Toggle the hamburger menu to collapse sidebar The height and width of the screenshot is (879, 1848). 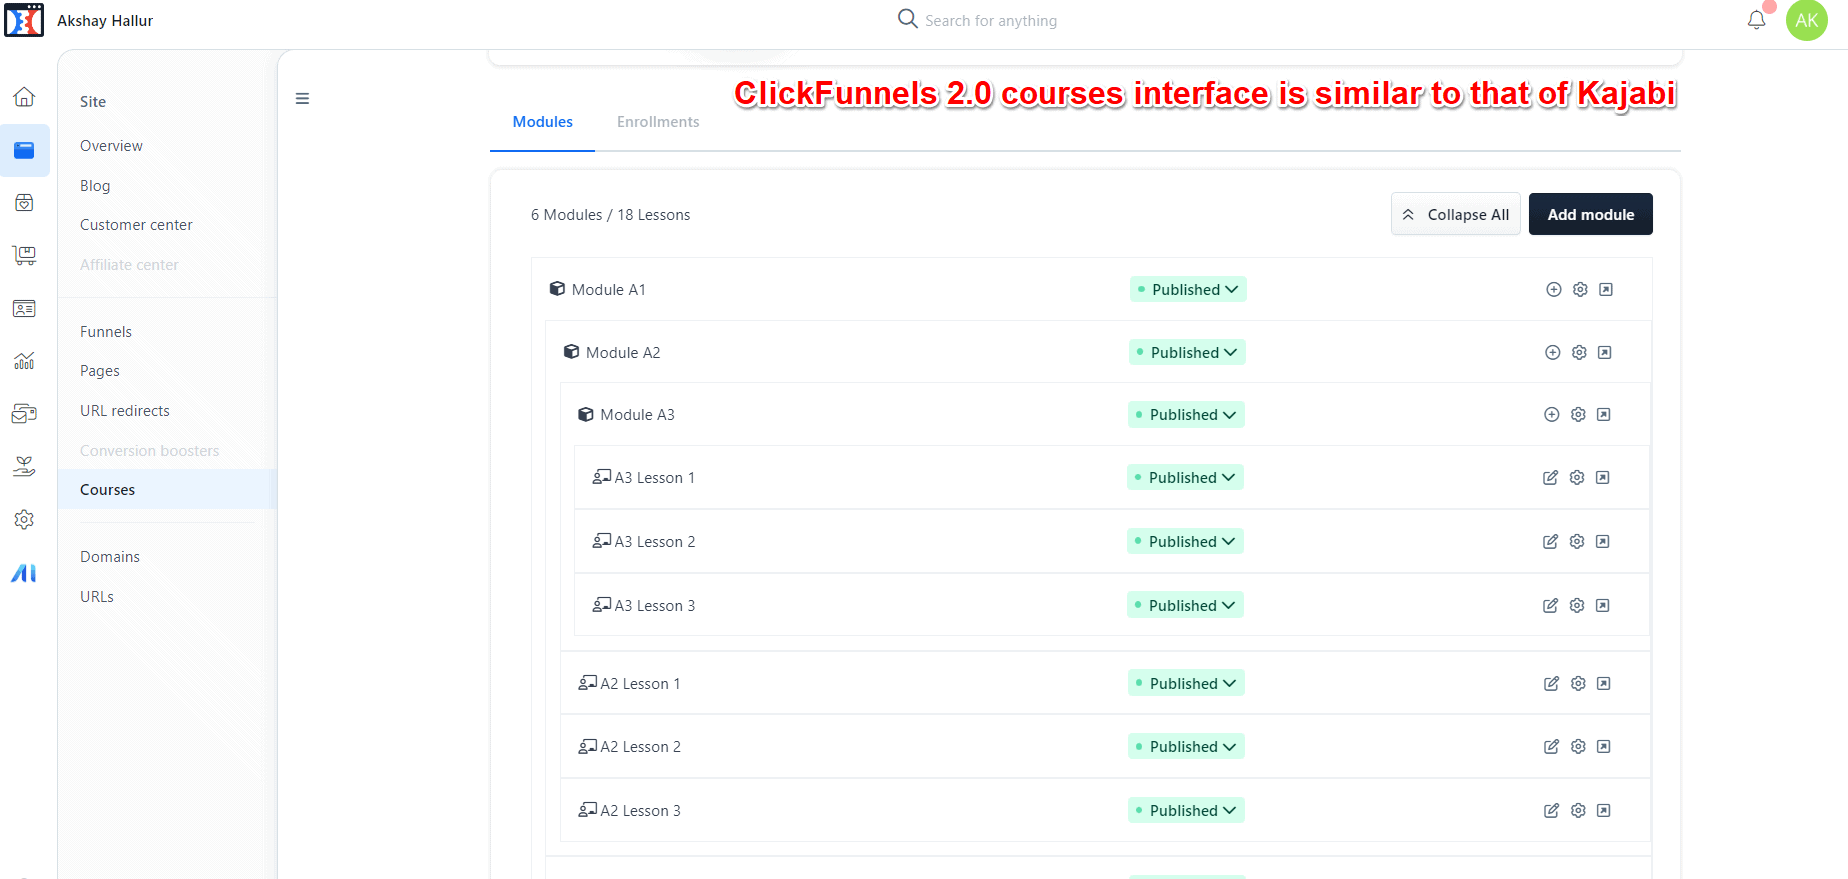tap(302, 99)
